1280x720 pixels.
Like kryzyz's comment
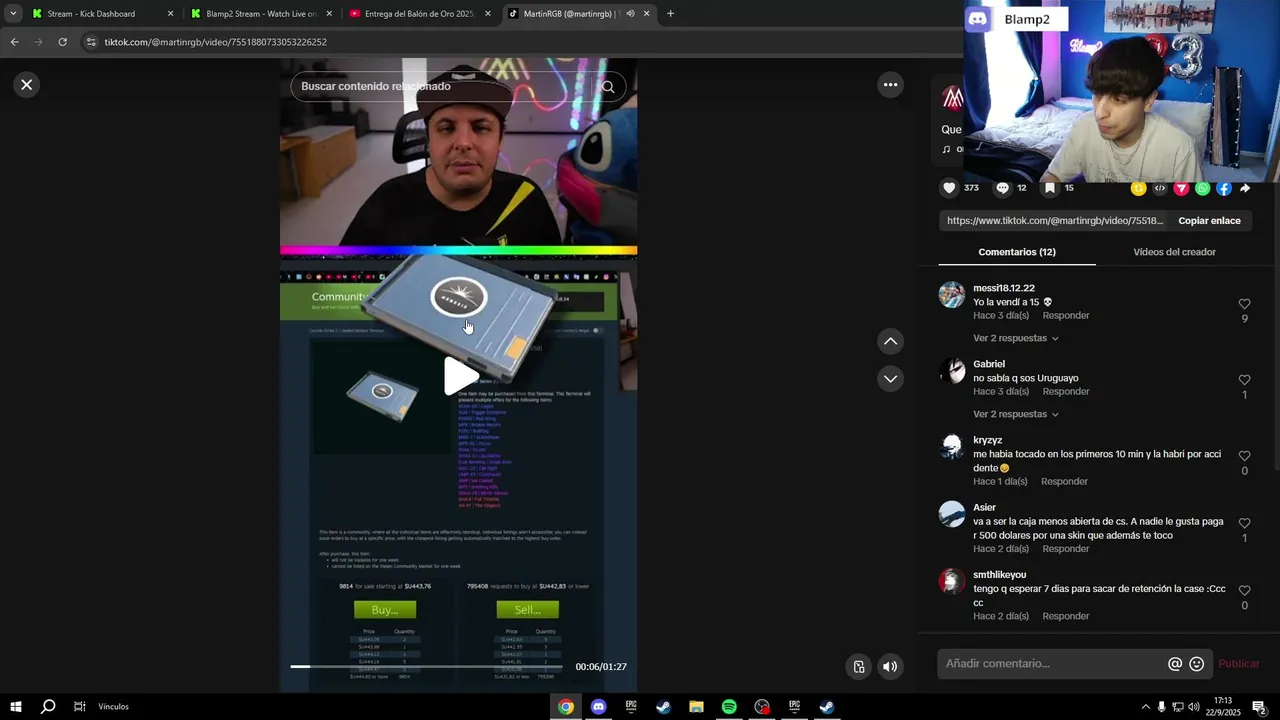click(x=1244, y=456)
